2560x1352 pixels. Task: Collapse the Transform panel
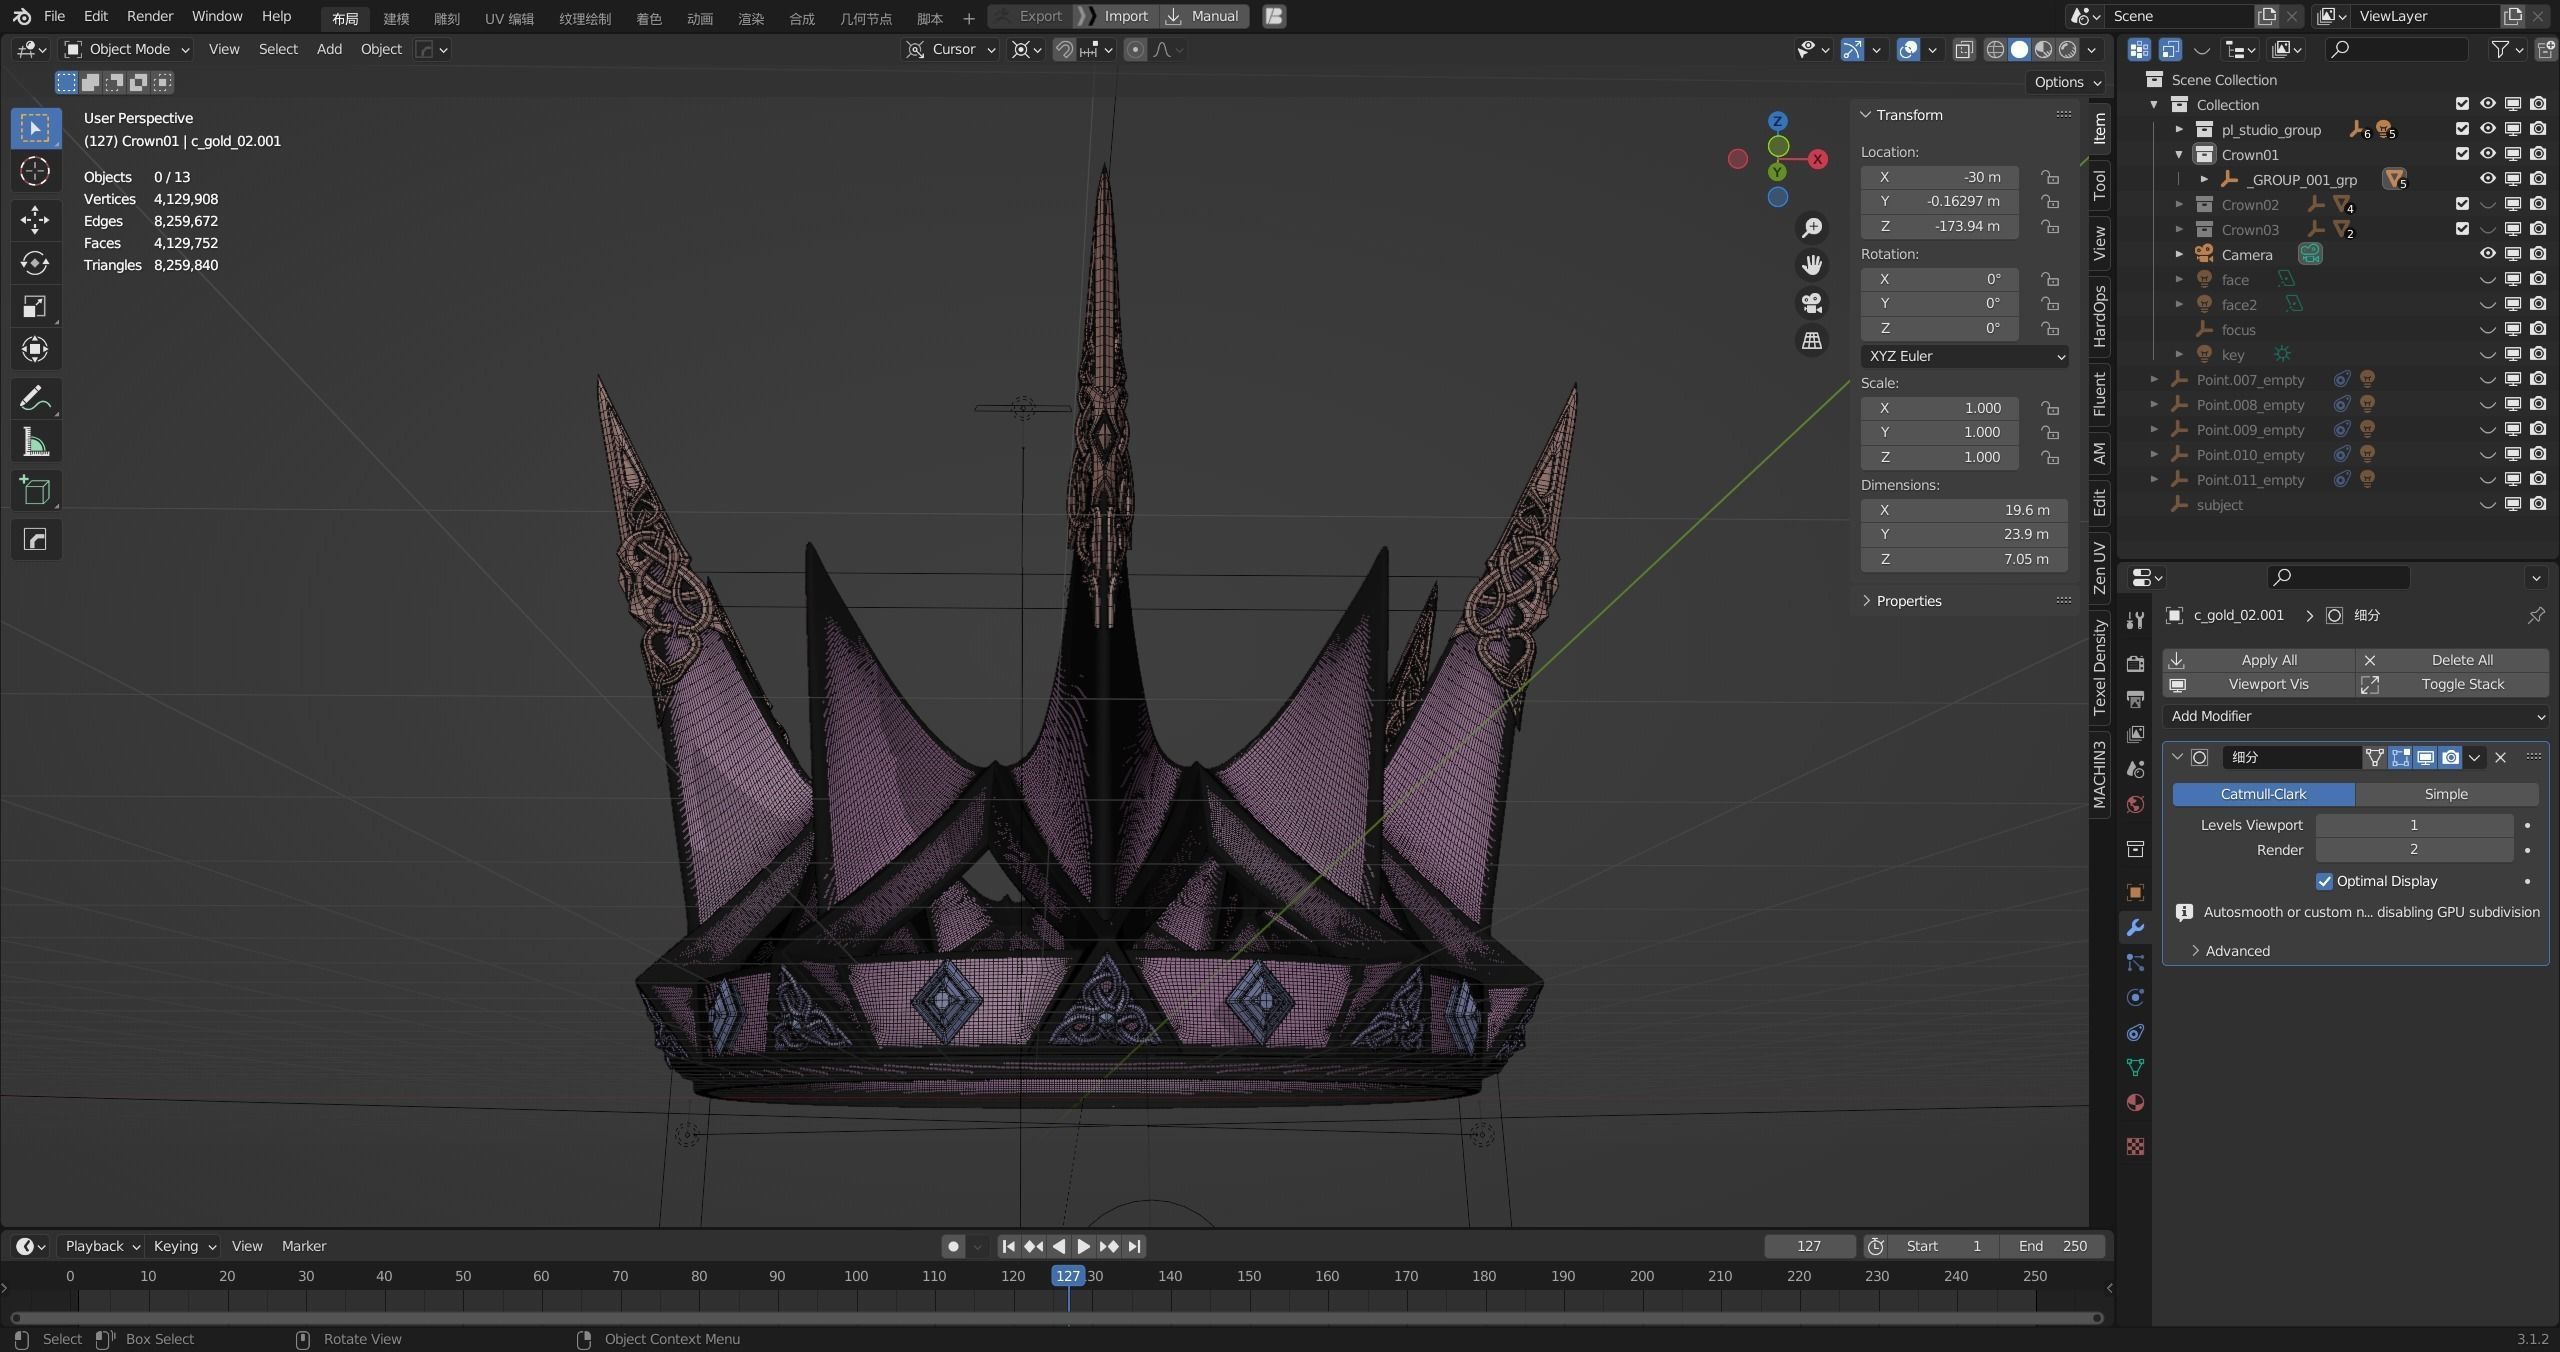click(1908, 115)
